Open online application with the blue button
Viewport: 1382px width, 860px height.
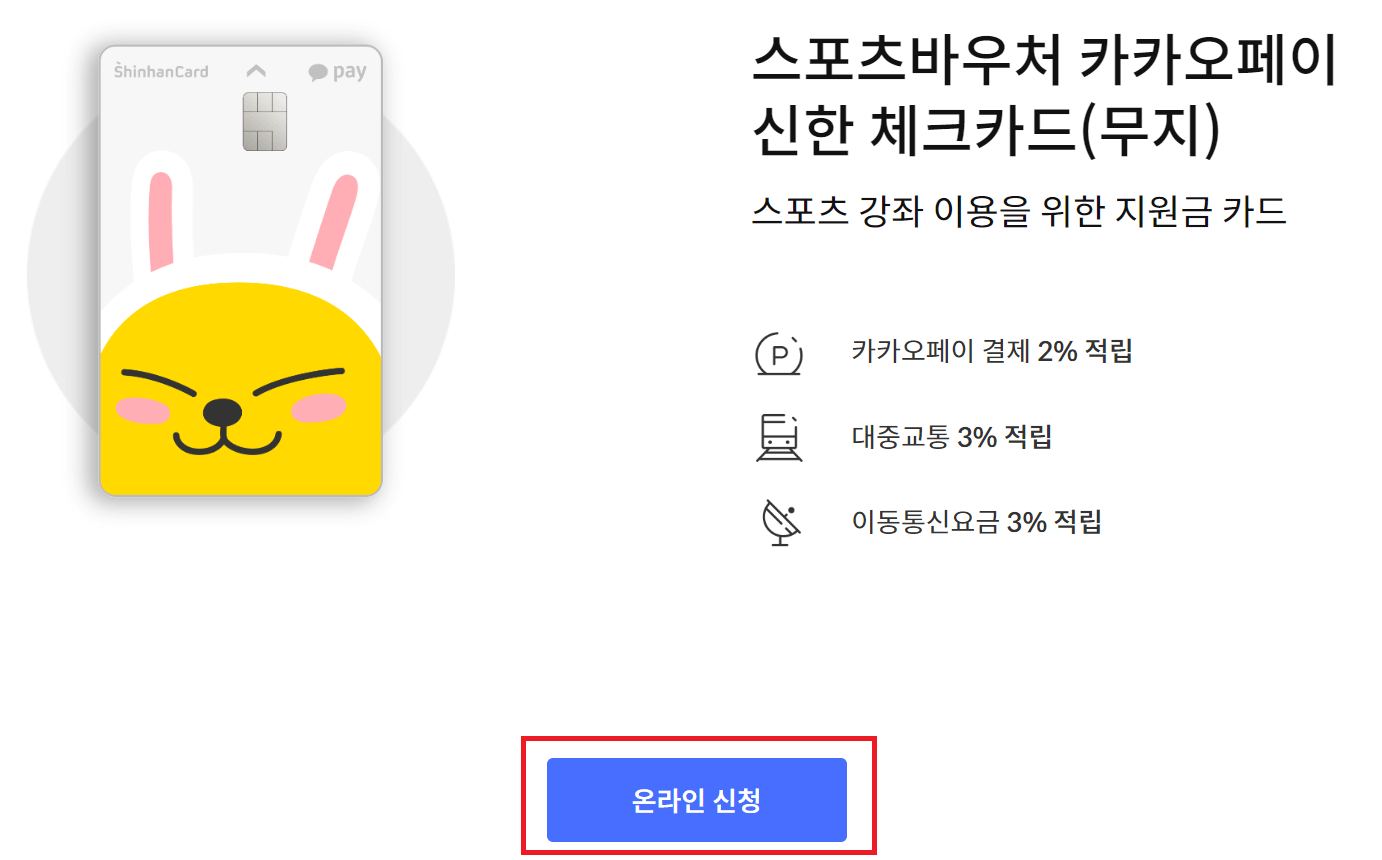(696, 799)
